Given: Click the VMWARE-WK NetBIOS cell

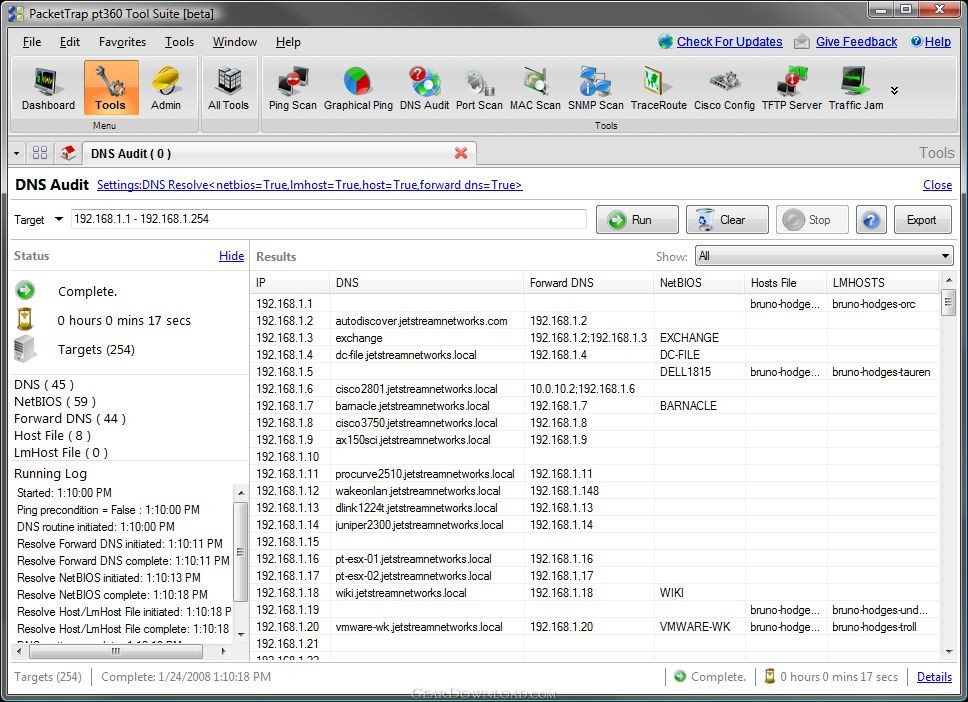Looking at the screenshot, I should point(695,627).
